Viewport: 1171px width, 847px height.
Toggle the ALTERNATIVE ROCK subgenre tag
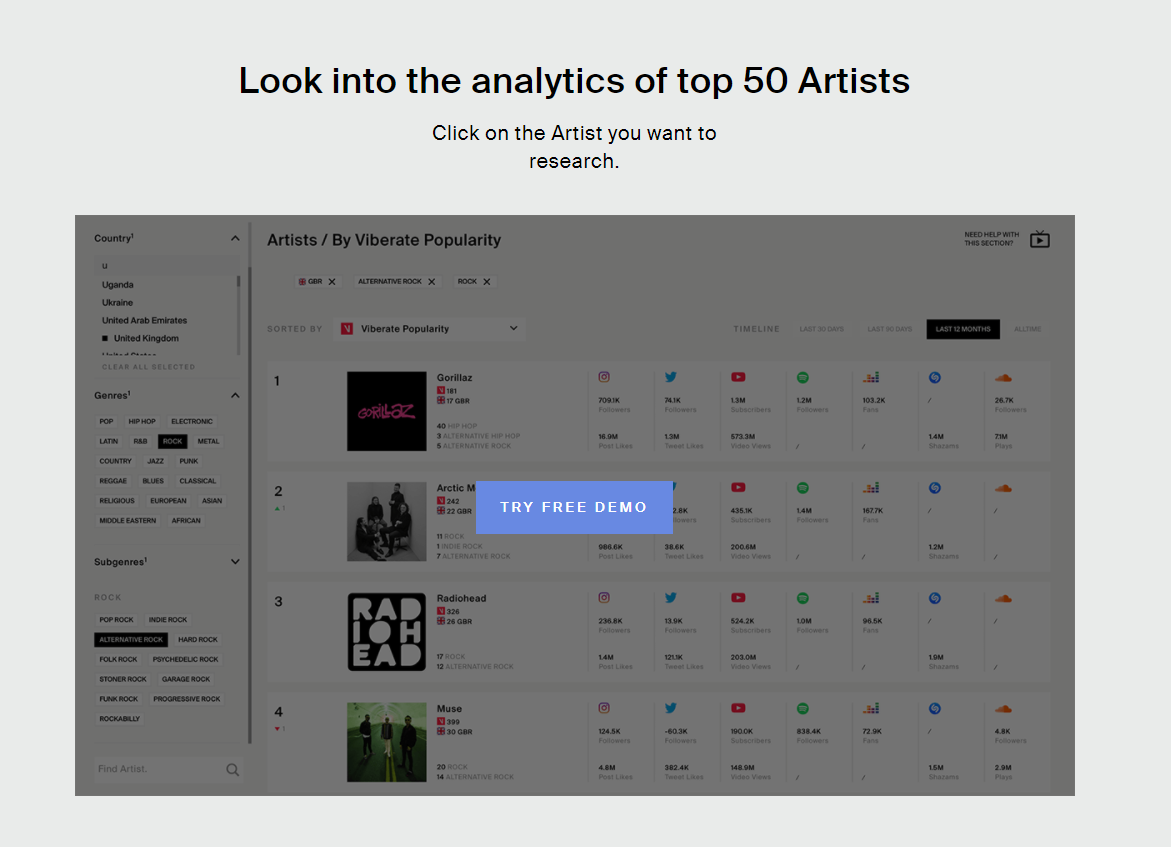(131, 640)
